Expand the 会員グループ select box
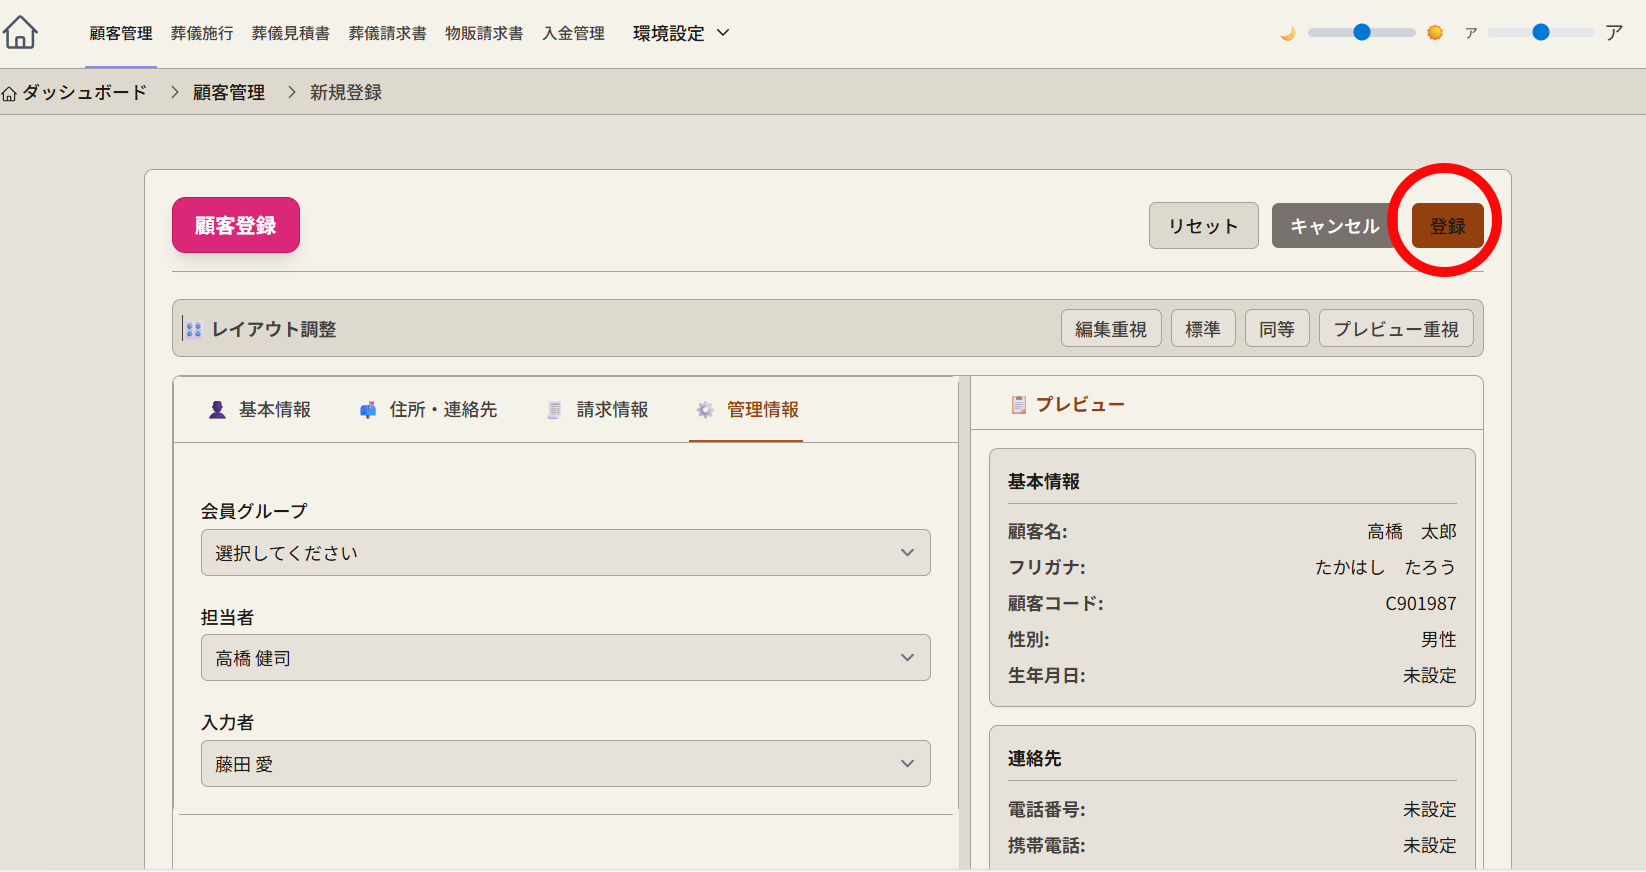 click(565, 553)
